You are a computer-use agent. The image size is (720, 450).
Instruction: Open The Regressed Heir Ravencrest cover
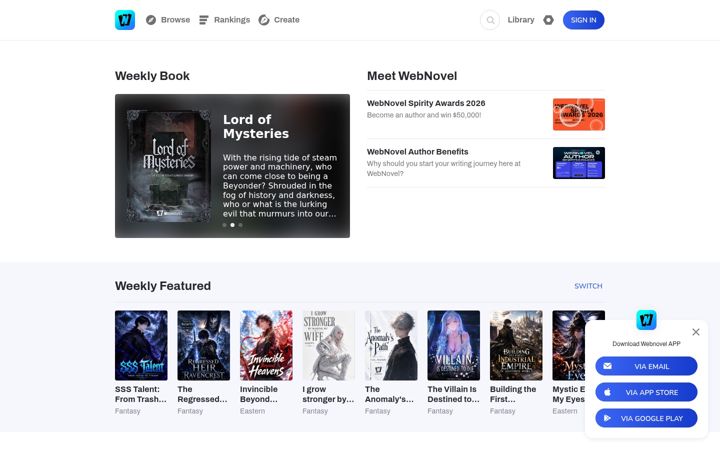click(203, 345)
